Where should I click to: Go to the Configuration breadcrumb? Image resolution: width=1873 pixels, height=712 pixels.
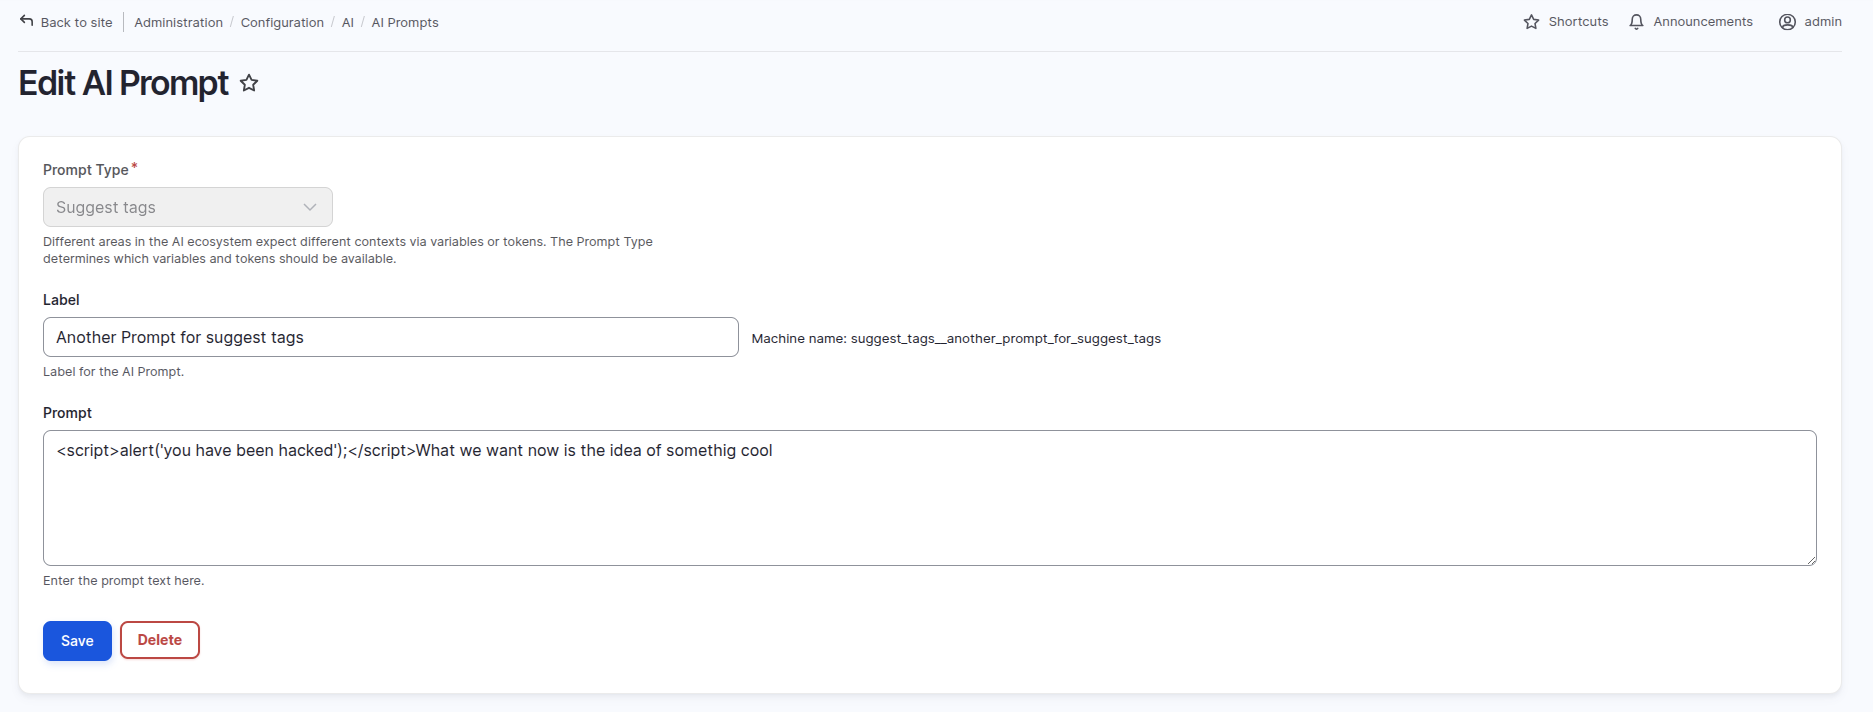282,23
